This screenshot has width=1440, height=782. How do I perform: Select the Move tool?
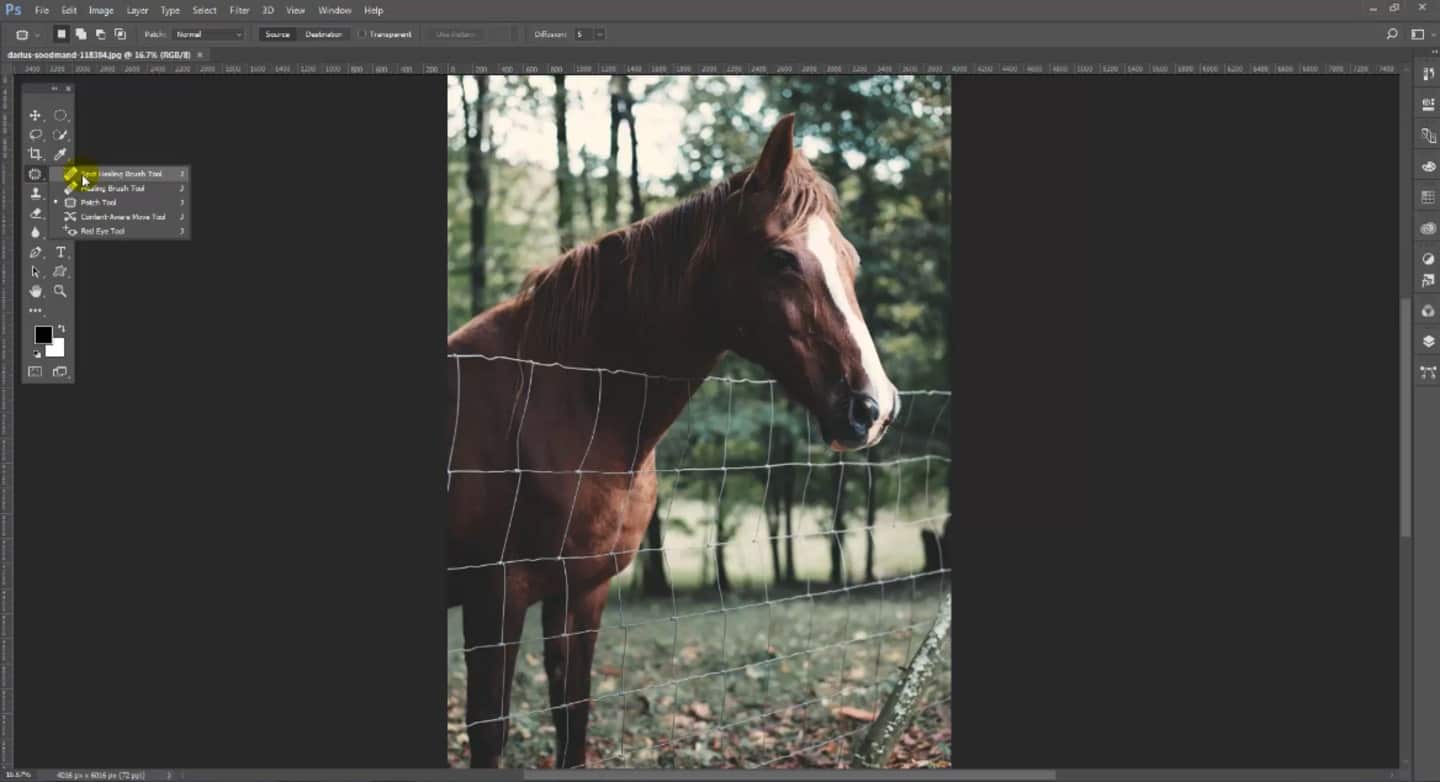[35, 115]
